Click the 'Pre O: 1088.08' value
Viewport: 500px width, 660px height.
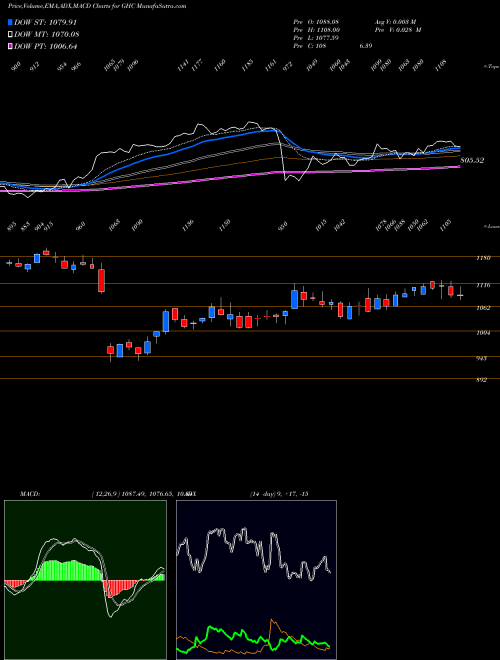pyautogui.click(x=316, y=21)
